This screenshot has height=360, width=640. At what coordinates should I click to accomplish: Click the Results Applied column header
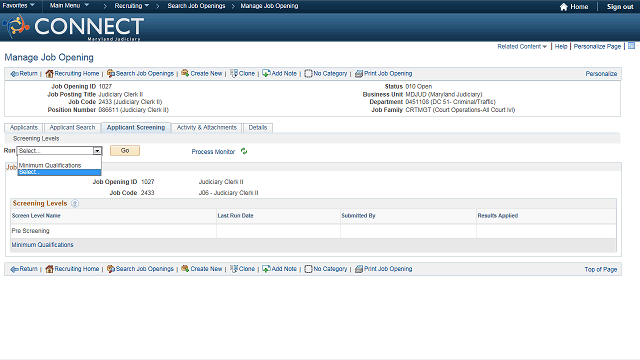[x=498, y=216]
